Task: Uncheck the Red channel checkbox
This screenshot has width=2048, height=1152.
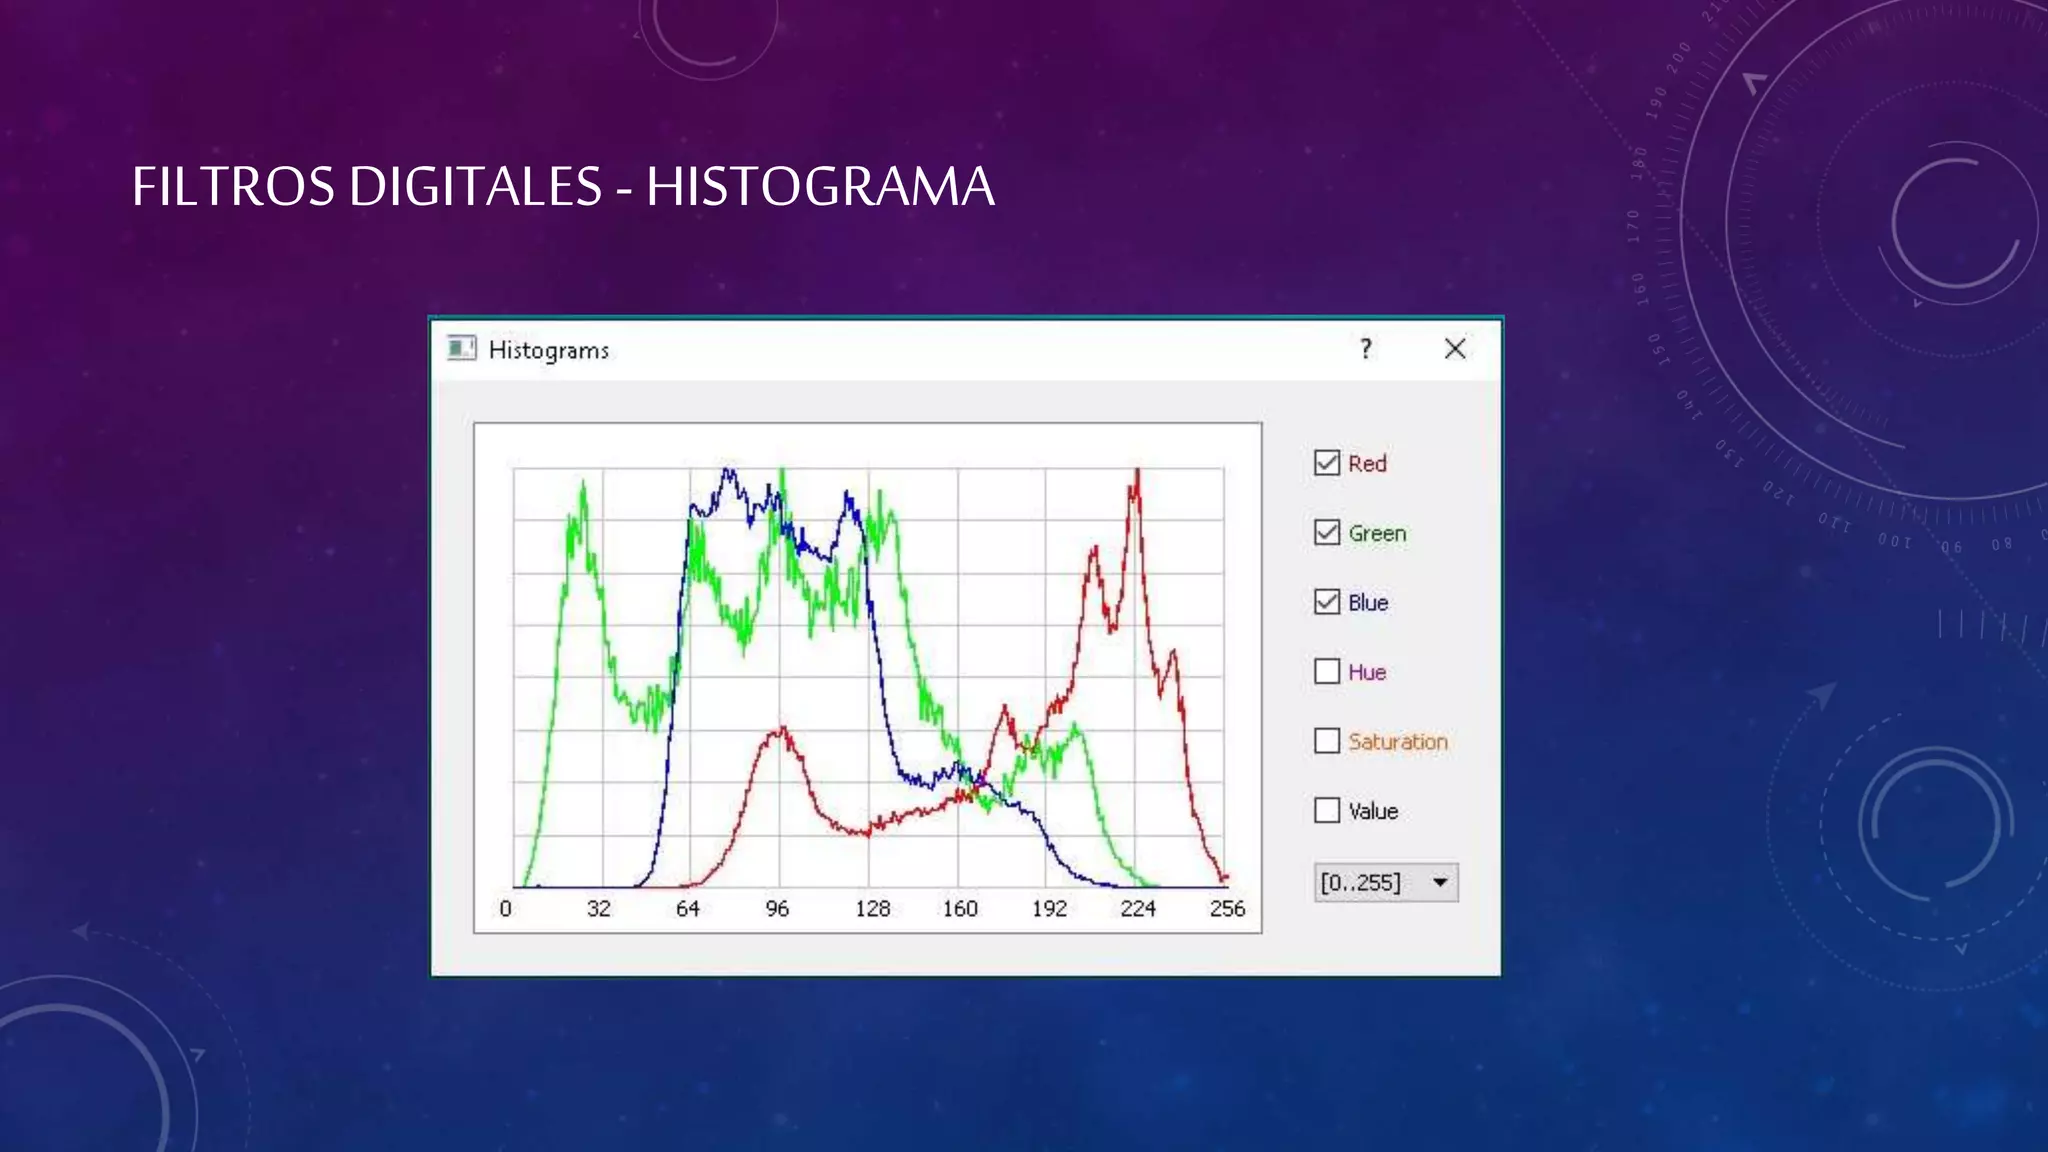Action: click(1327, 463)
